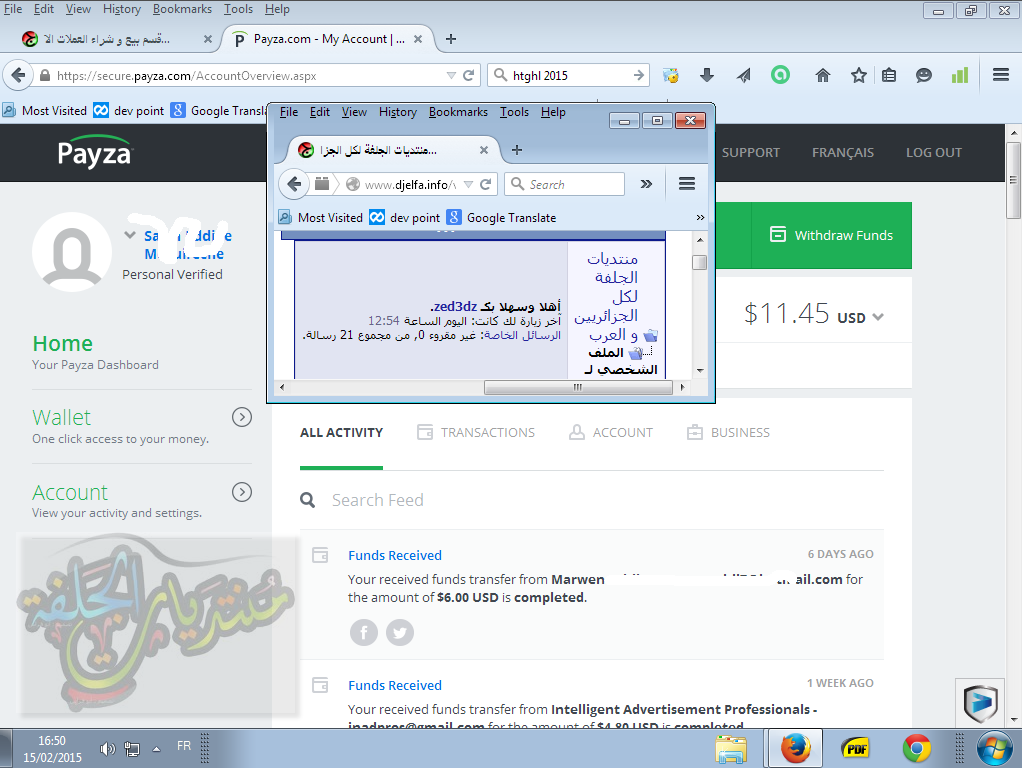Open Firefox from the taskbar
Viewport: 1022px width, 768px height.
point(795,748)
